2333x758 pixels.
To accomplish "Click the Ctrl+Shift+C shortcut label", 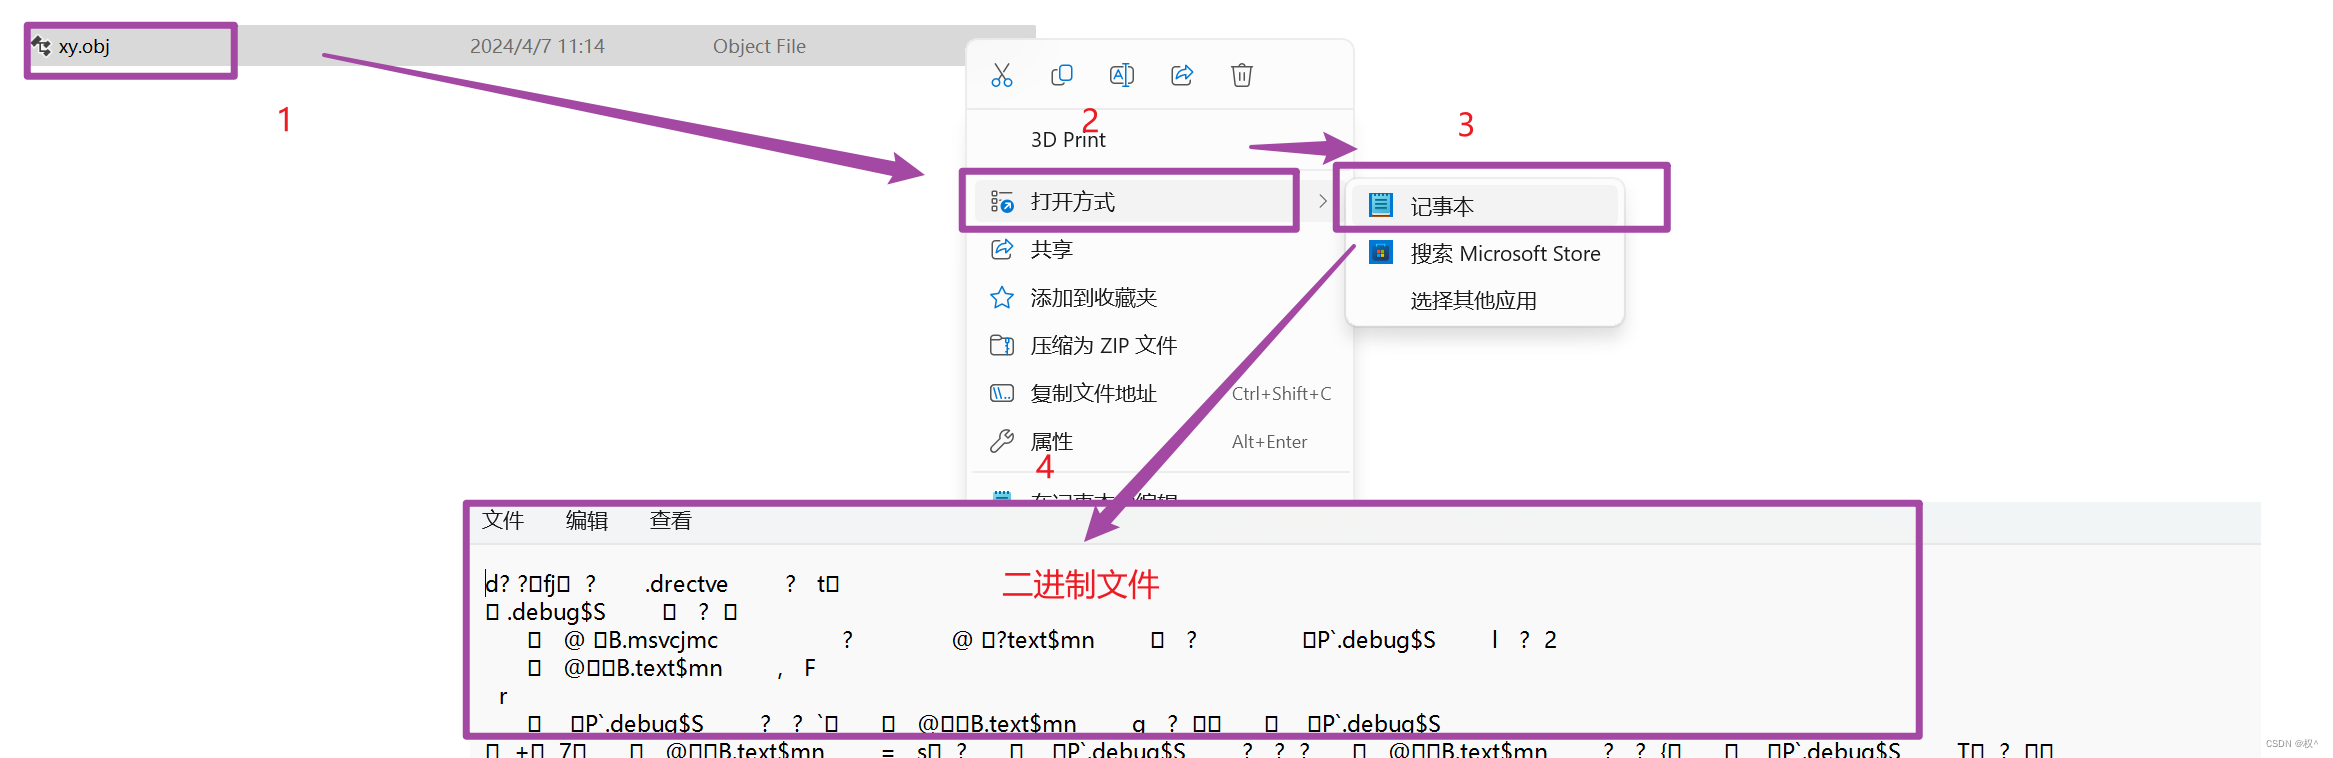I will tap(1281, 394).
